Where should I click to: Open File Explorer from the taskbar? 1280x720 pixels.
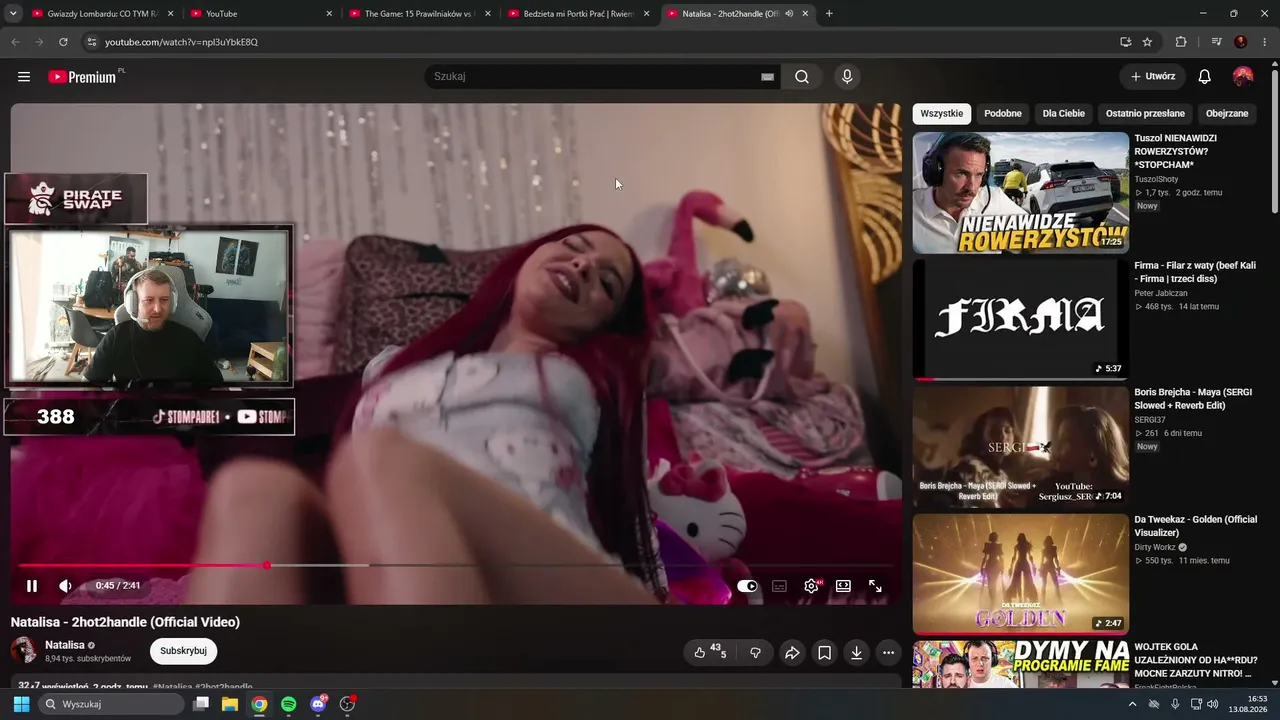(230, 704)
